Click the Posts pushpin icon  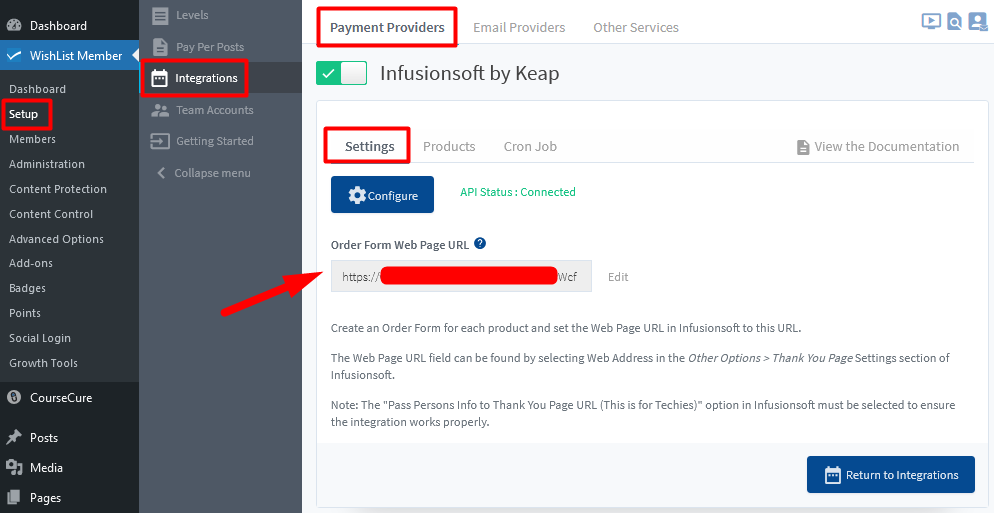click(14, 438)
